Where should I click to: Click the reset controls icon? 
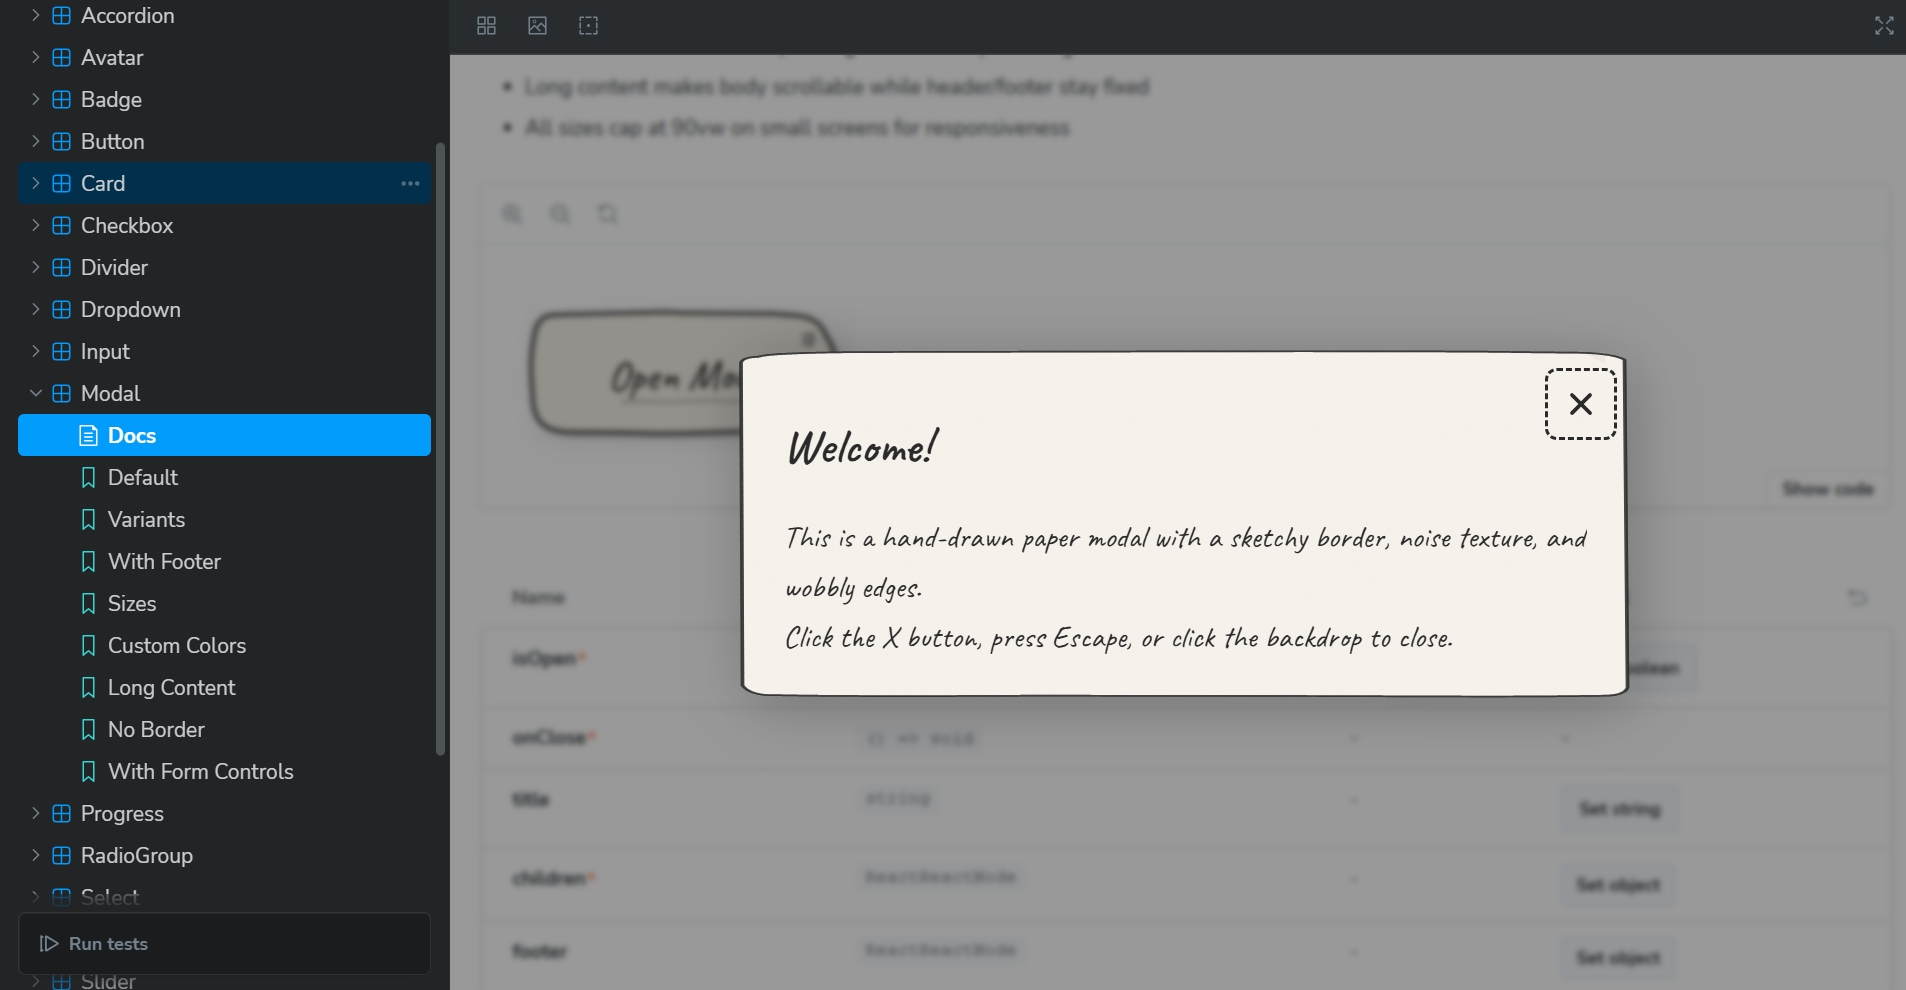pos(1858,598)
